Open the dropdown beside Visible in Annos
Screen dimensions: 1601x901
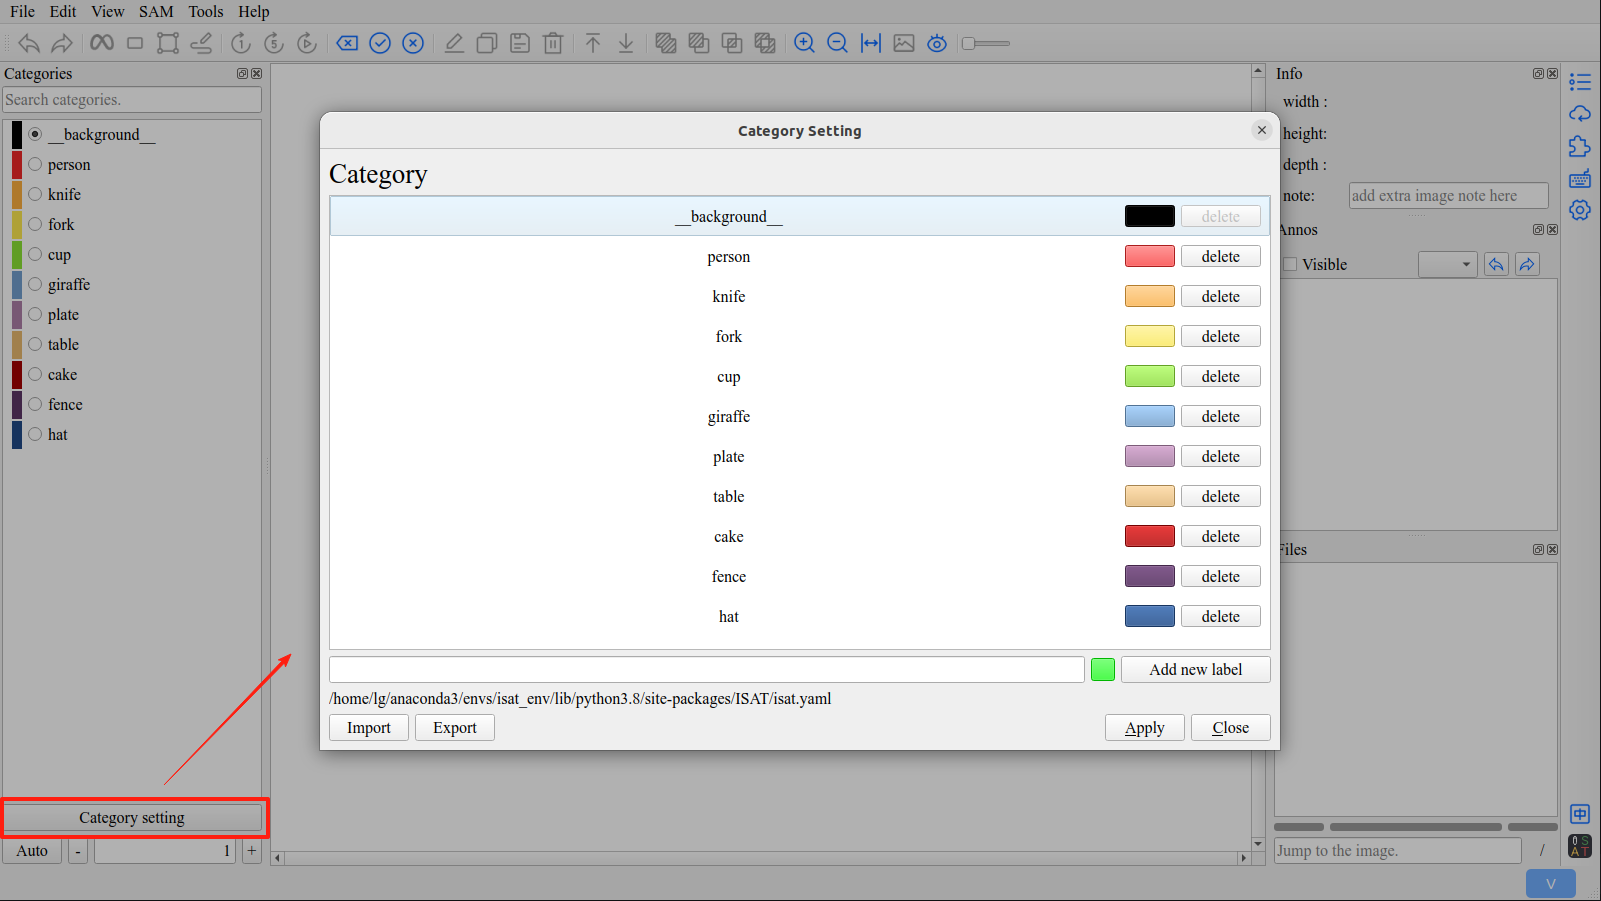[1447, 264]
